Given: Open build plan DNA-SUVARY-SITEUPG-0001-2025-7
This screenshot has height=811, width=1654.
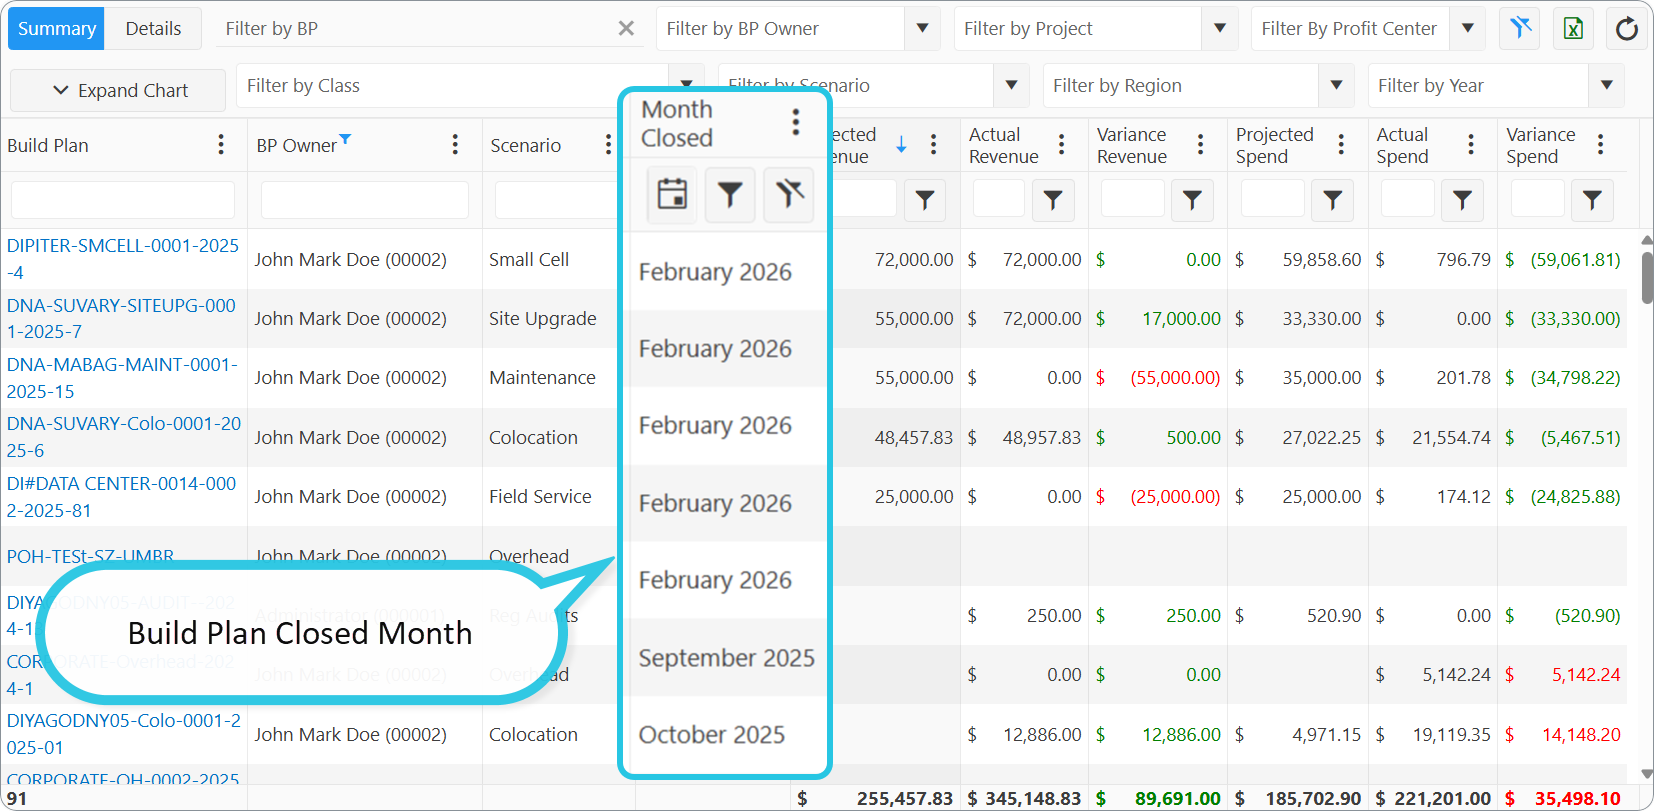Looking at the screenshot, I should pyautogui.click(x=121, y=318).
